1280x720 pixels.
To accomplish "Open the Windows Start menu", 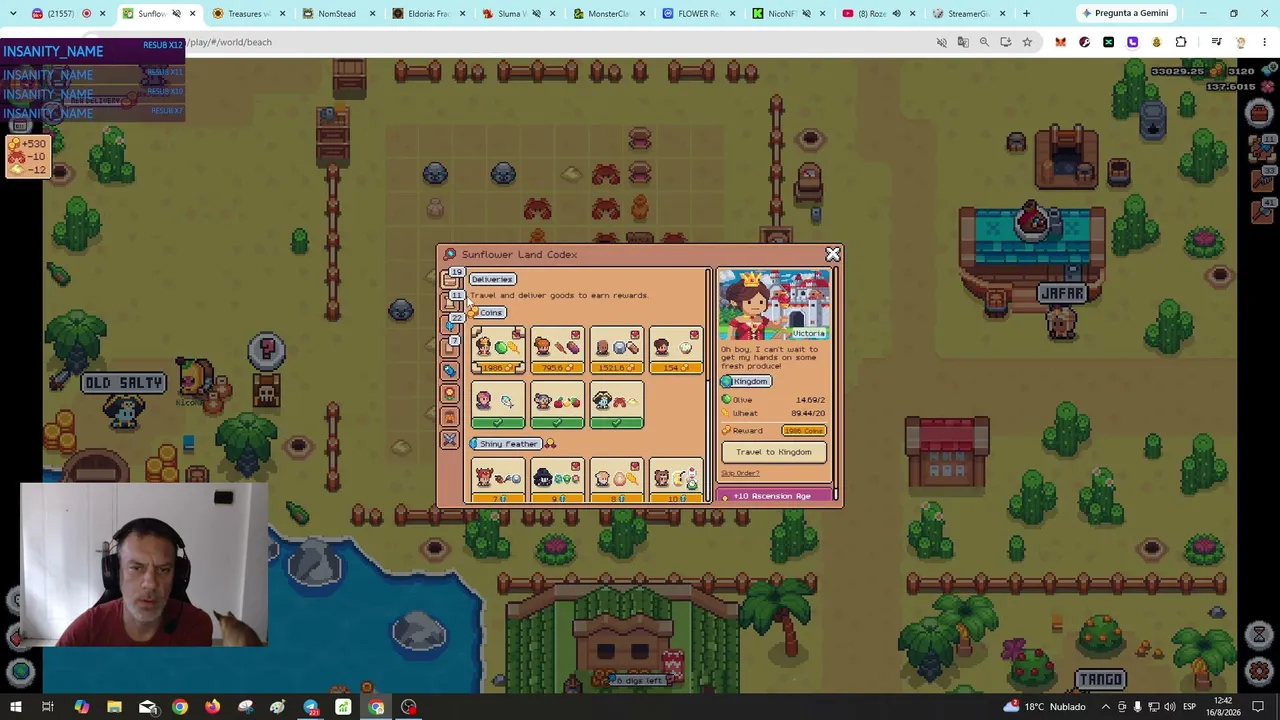I will pos(15,707).
